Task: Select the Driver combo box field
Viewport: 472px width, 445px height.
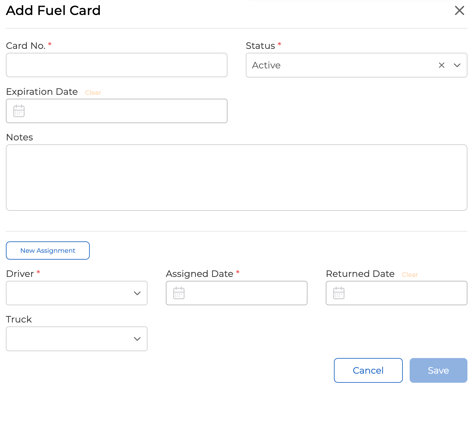Action: pos(77,293)
